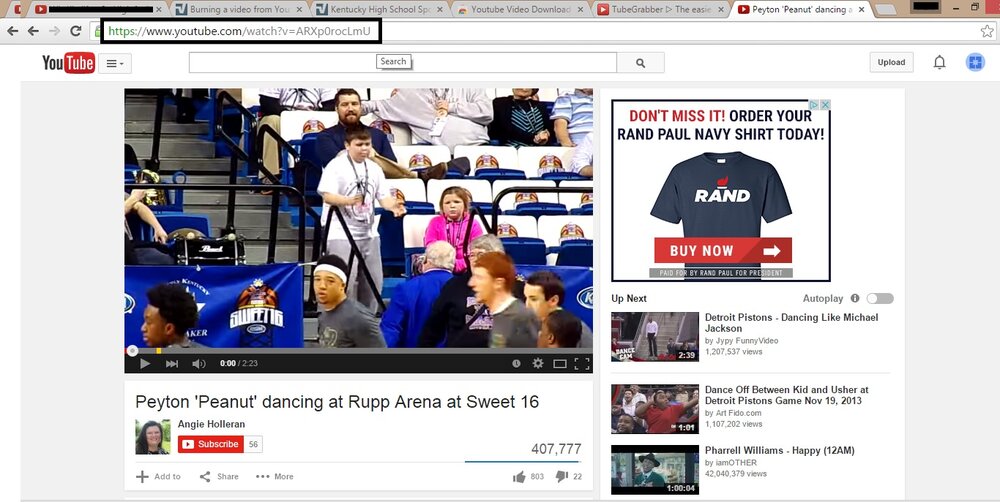Dislike the video with thumbs down

click(561, 476)
